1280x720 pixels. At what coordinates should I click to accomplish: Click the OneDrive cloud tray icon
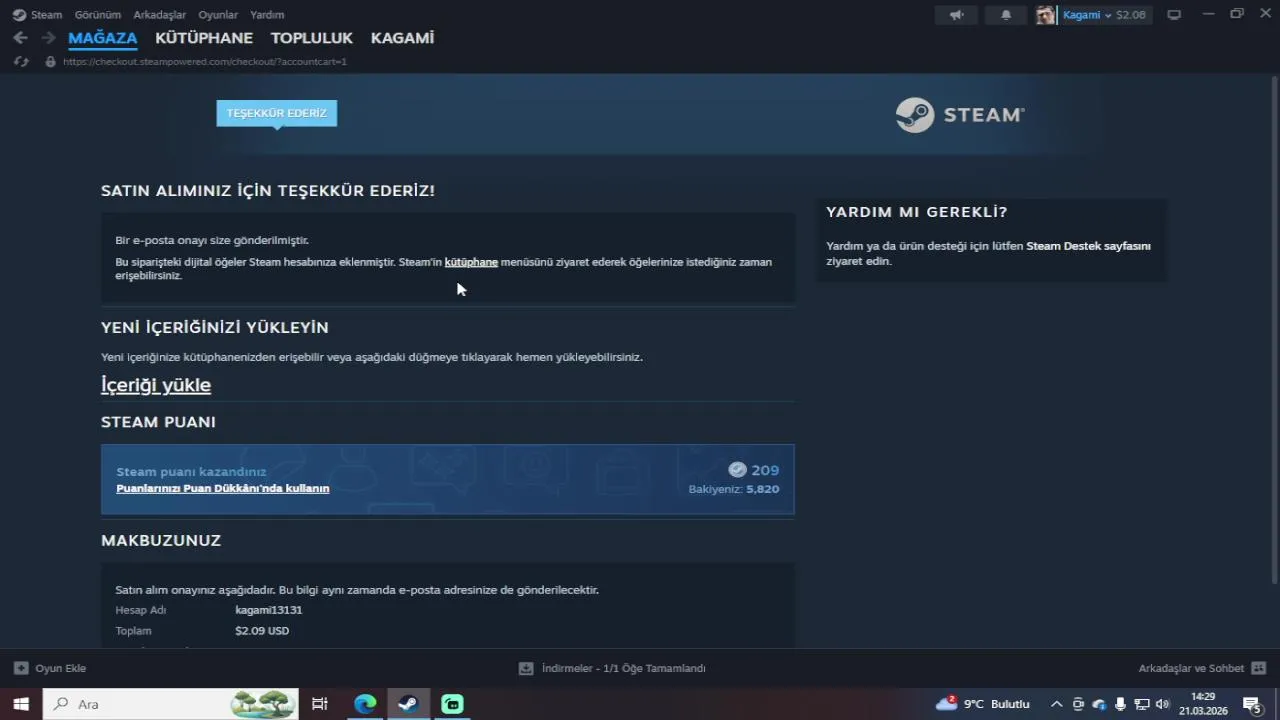(x=1099, y=704)
